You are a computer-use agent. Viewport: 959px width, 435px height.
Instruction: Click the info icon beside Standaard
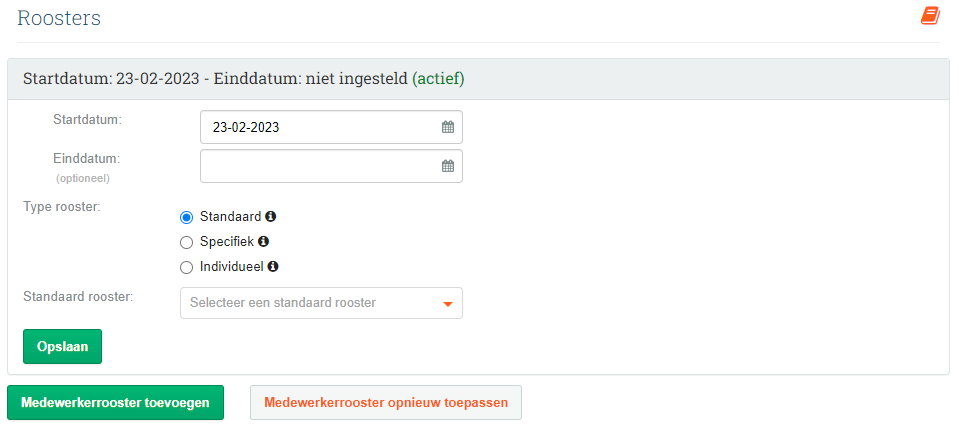click(x=270, y=216)
